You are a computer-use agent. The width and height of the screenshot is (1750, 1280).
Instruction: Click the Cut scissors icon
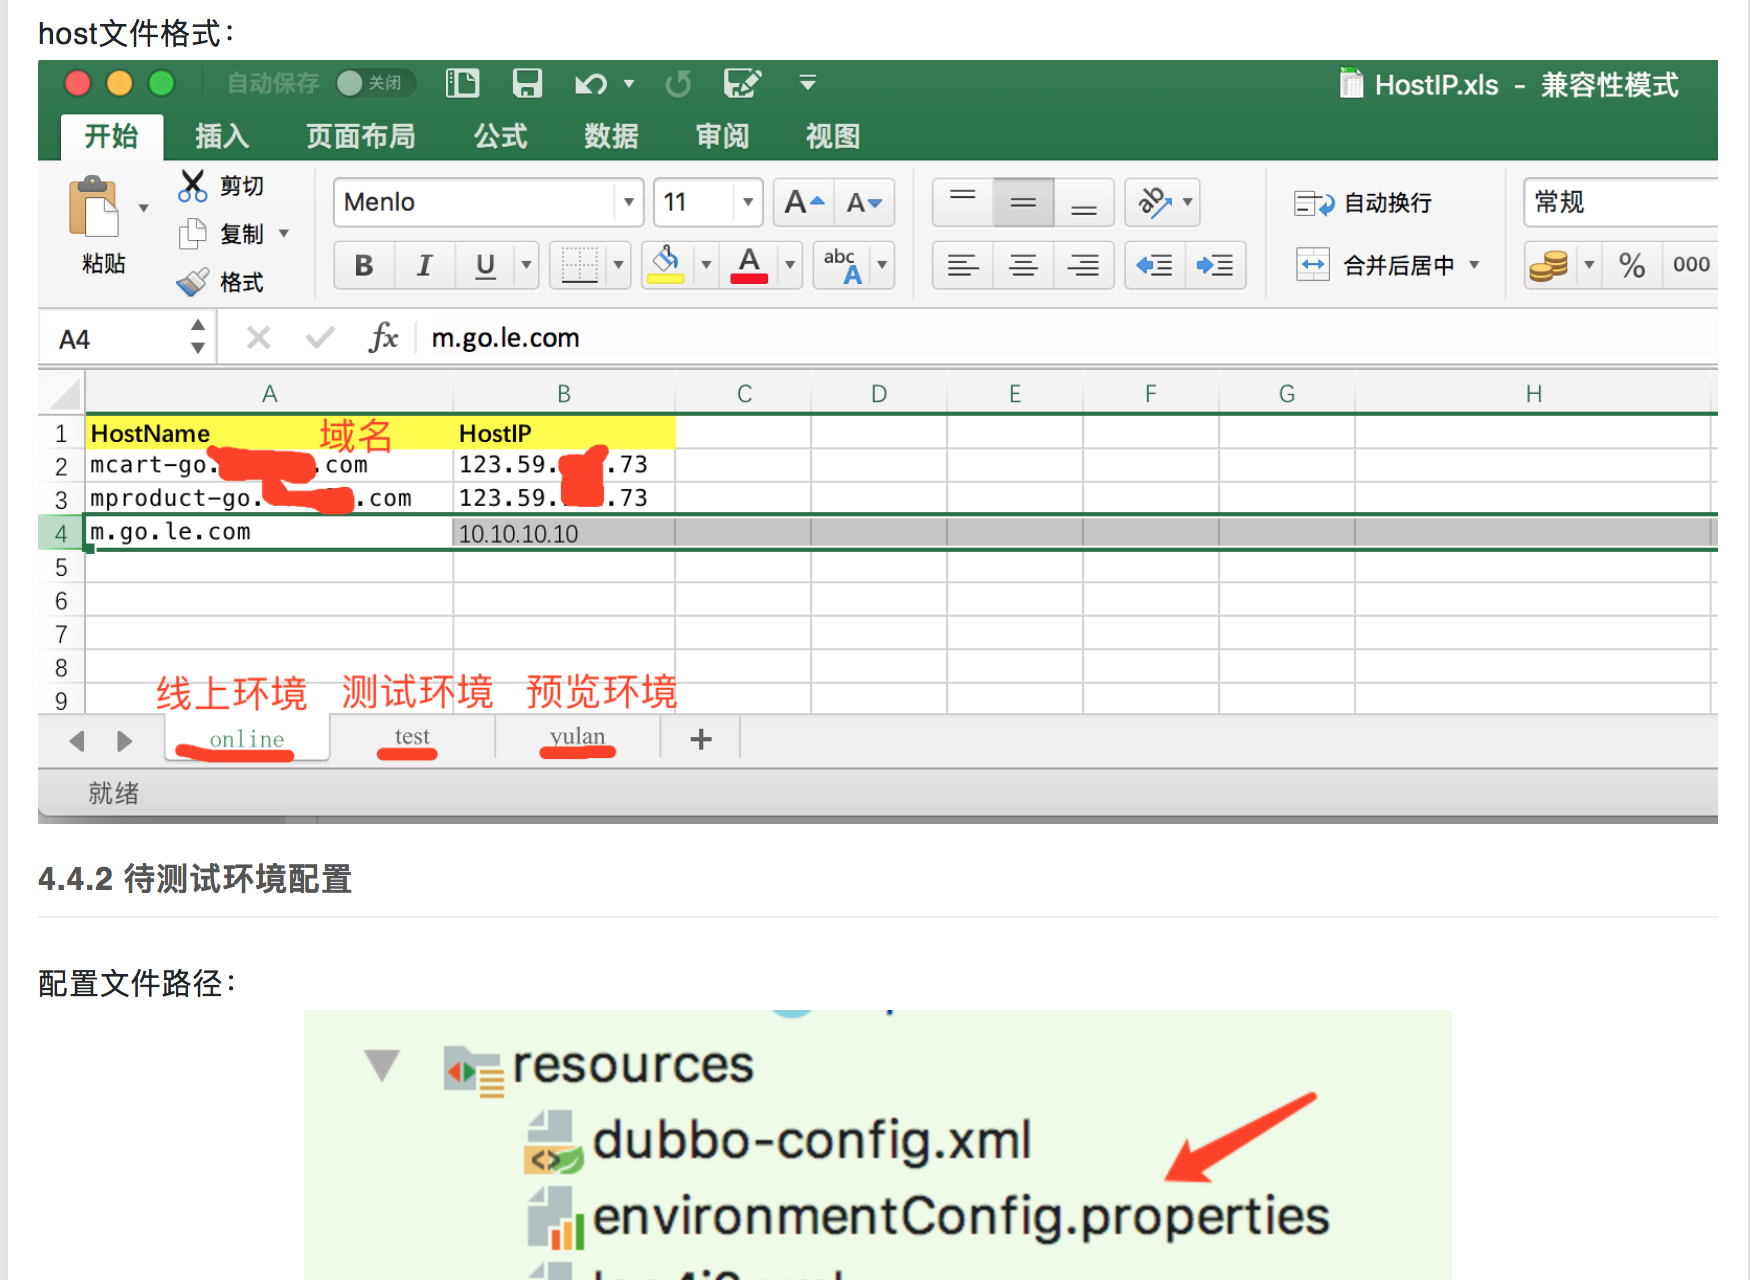coord(192,186)
